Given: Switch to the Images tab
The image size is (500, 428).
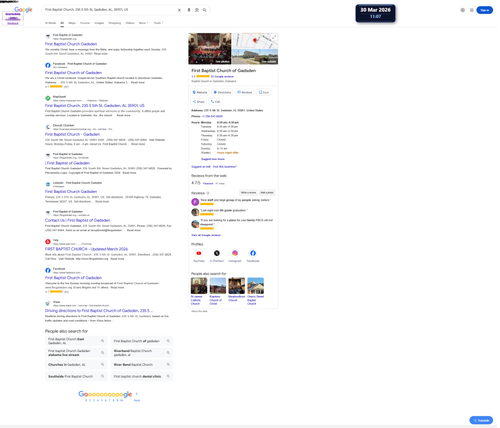Looking at the screenshot, I should [99, 23].
